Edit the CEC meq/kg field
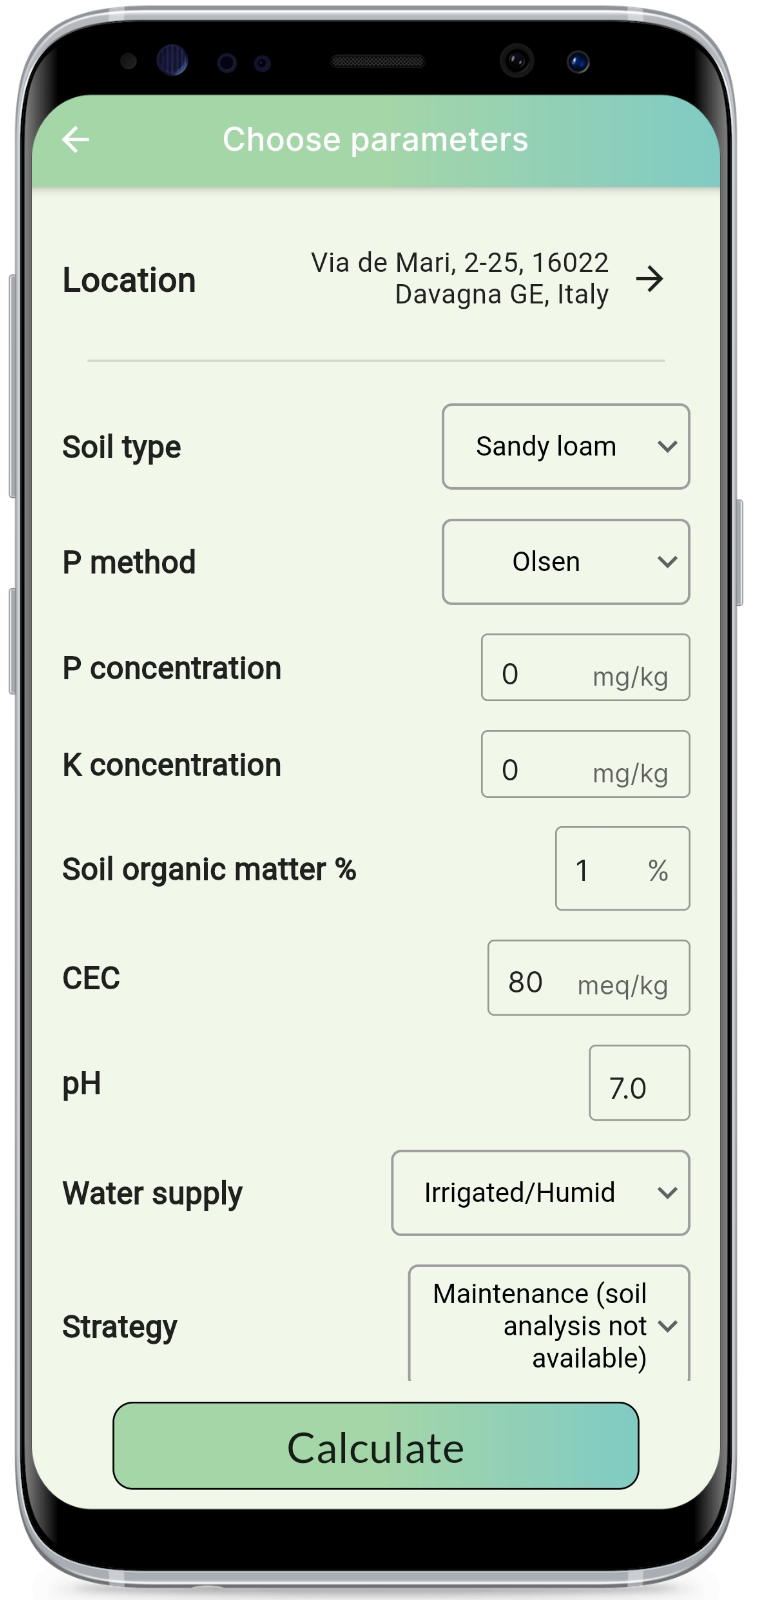Screen dimensions: 758x1600 (x=589, y=978)
